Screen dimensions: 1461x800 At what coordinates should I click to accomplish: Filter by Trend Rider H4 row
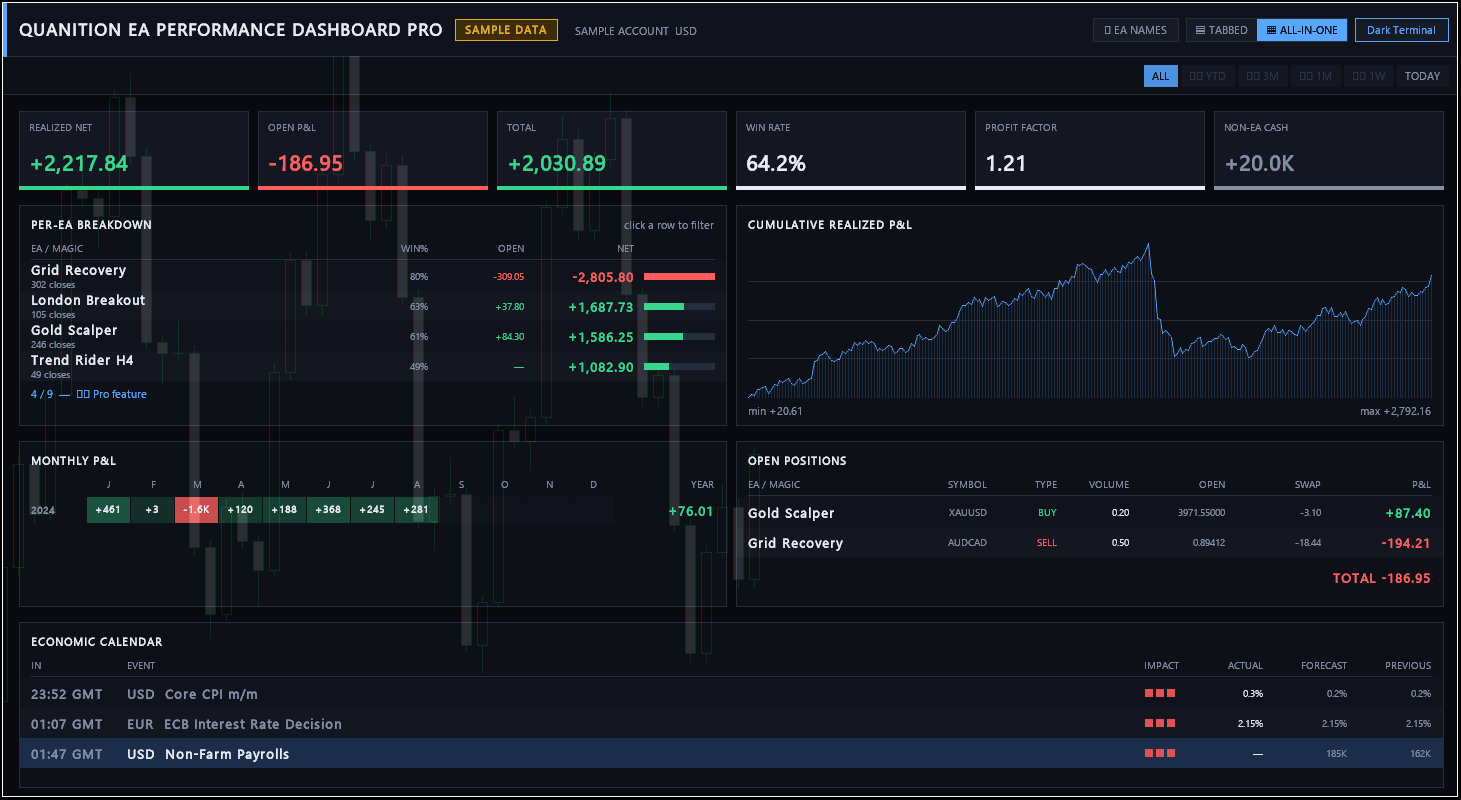(x=373, y=366)
